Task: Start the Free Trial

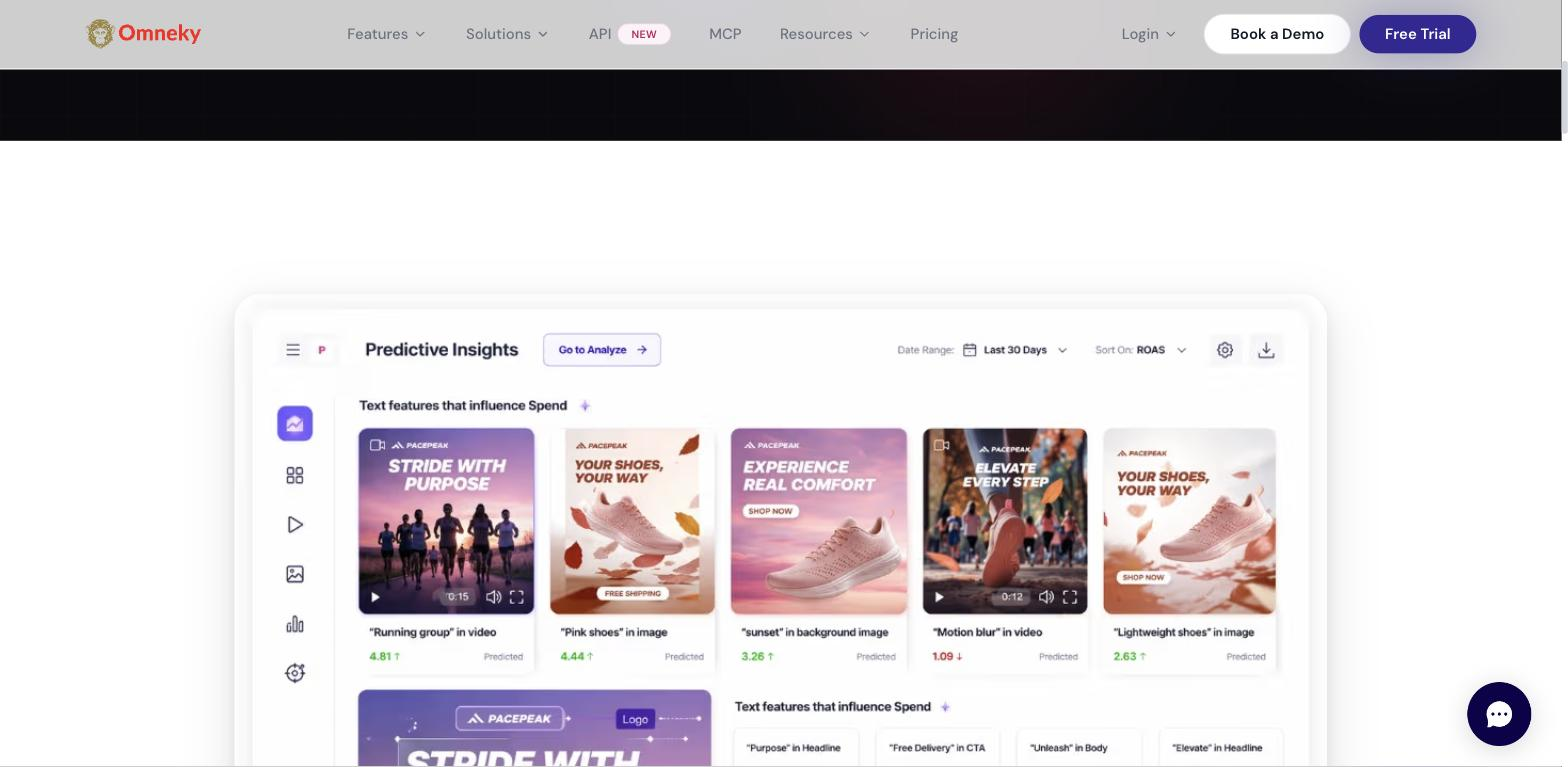Action: [x=1418, y=34]
